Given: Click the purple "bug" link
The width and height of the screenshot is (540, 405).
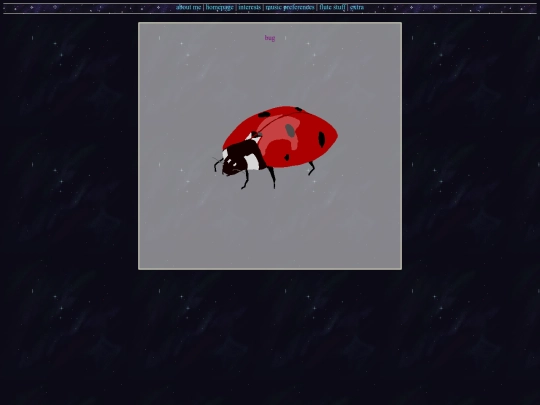Looking at the screenshot, I should (x=270, y=38).
